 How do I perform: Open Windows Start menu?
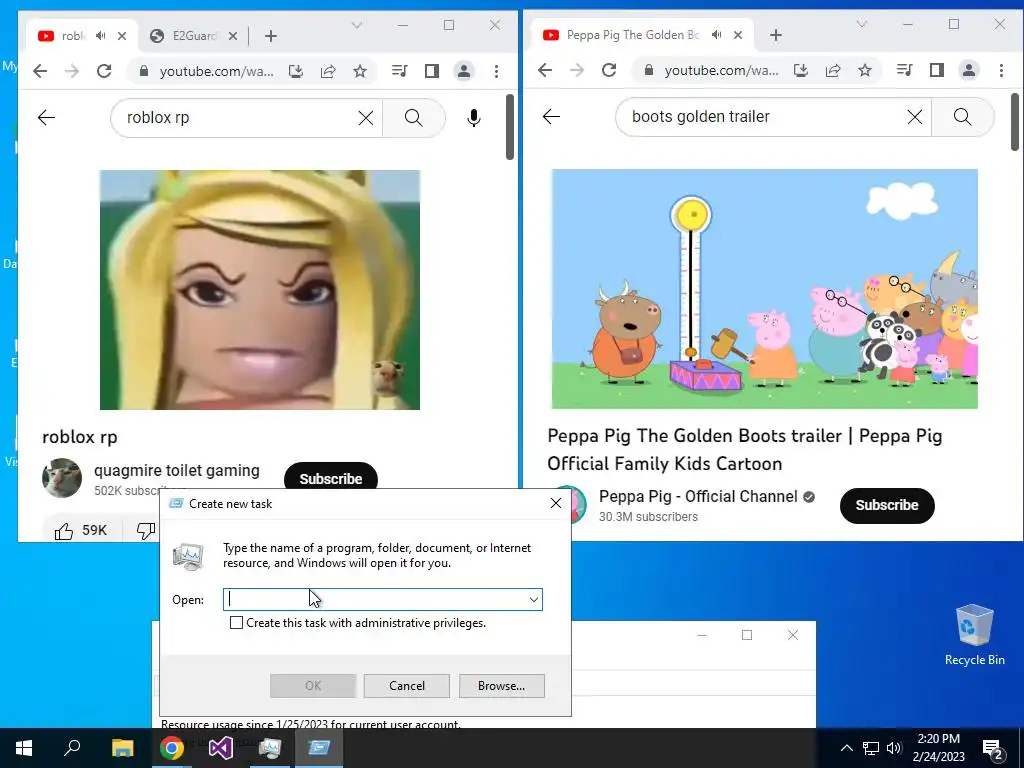click(x=24, y=748)
